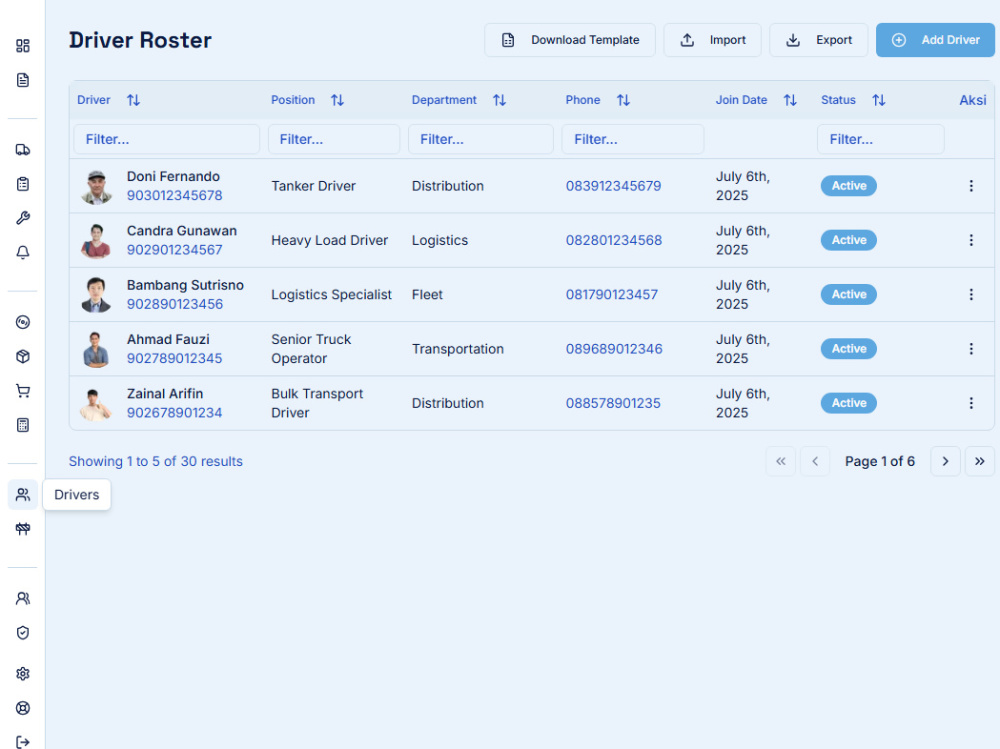1000x749 pixels.
Task: Click the logout icon in sidebar
Action: tap(22, 742)
